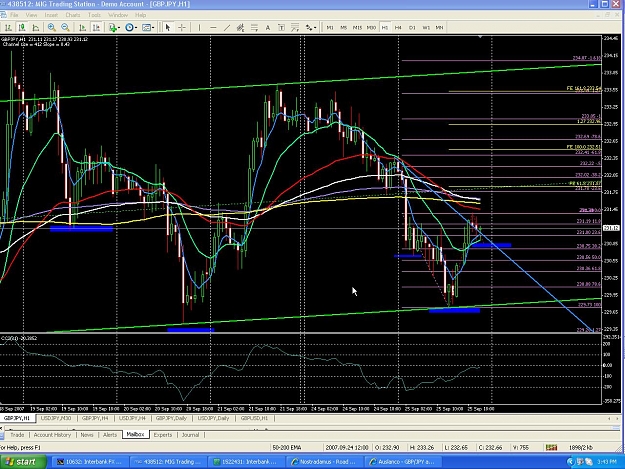
Task: Select the bar chart type icon
Action: 8,27
